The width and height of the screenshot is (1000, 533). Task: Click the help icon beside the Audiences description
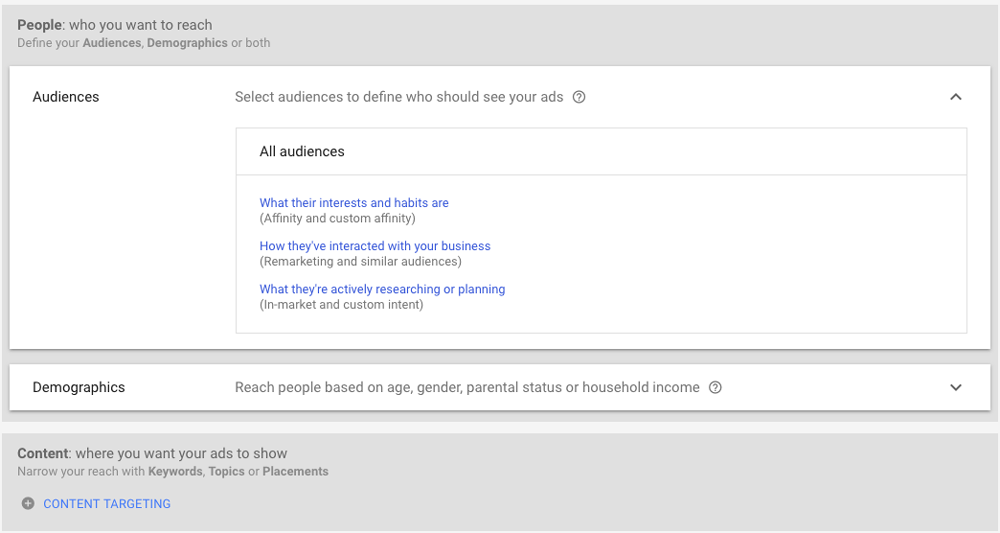click(x=579, y=97)
